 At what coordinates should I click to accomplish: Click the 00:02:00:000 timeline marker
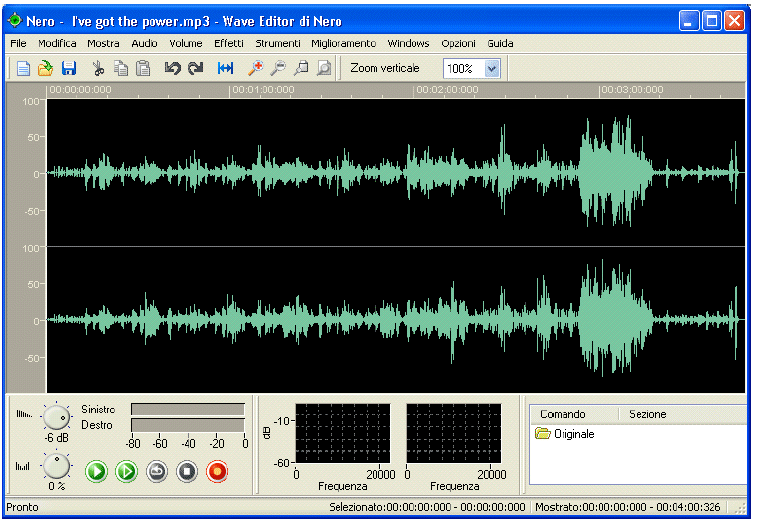(x=447, y=90)
